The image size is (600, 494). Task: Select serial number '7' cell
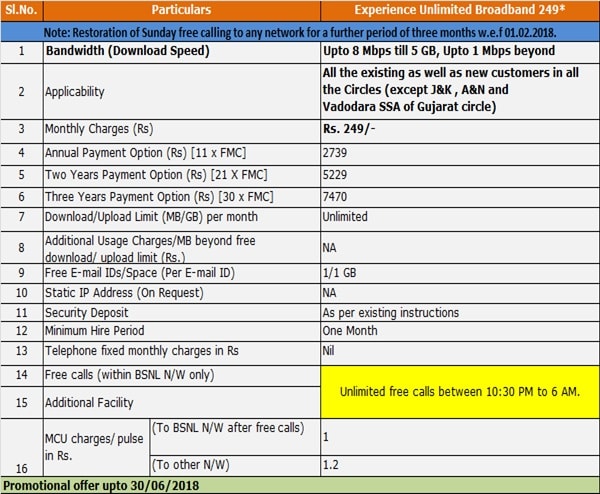tap(21, 219)
